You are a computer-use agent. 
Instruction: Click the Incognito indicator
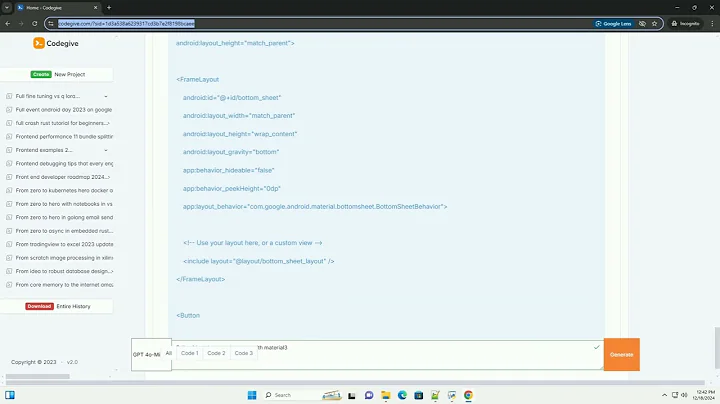pos(685,23)
